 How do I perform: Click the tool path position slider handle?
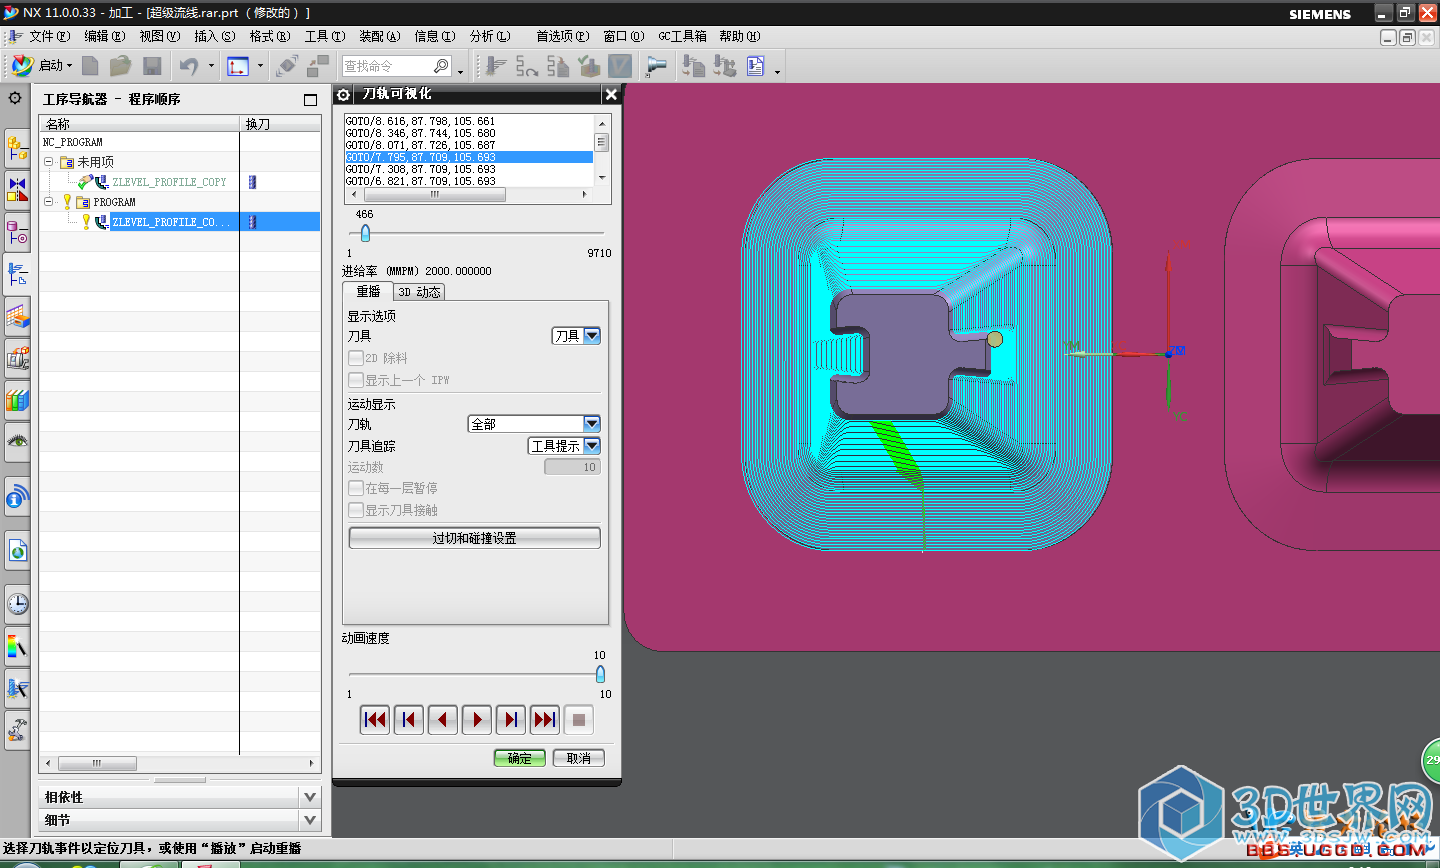pos(365,233)
